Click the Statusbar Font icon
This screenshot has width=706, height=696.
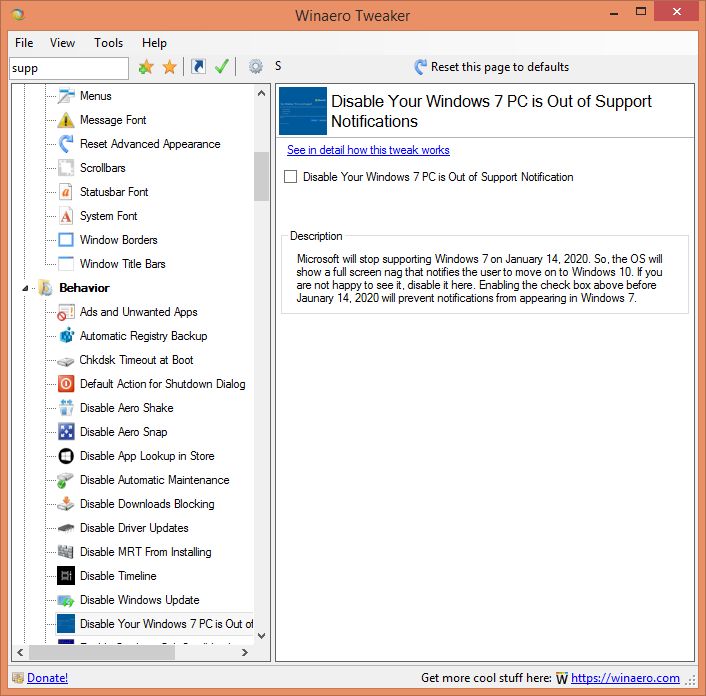click(x=66, y=192)
